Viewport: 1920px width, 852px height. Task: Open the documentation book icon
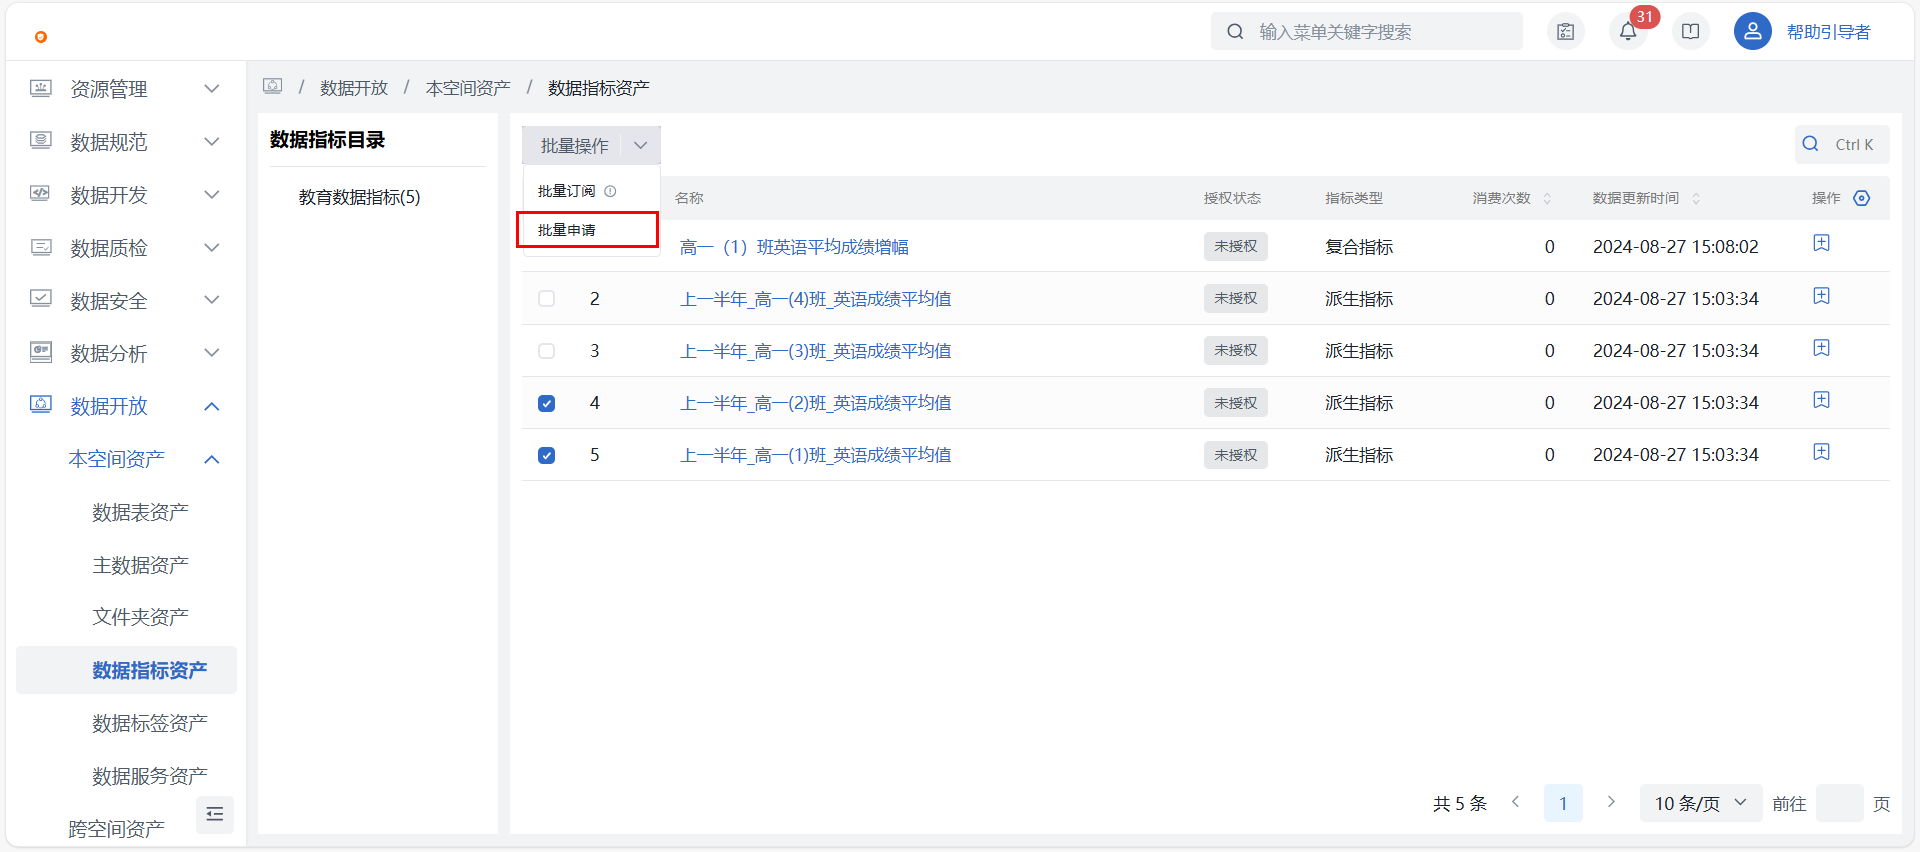click(1691, 32)
